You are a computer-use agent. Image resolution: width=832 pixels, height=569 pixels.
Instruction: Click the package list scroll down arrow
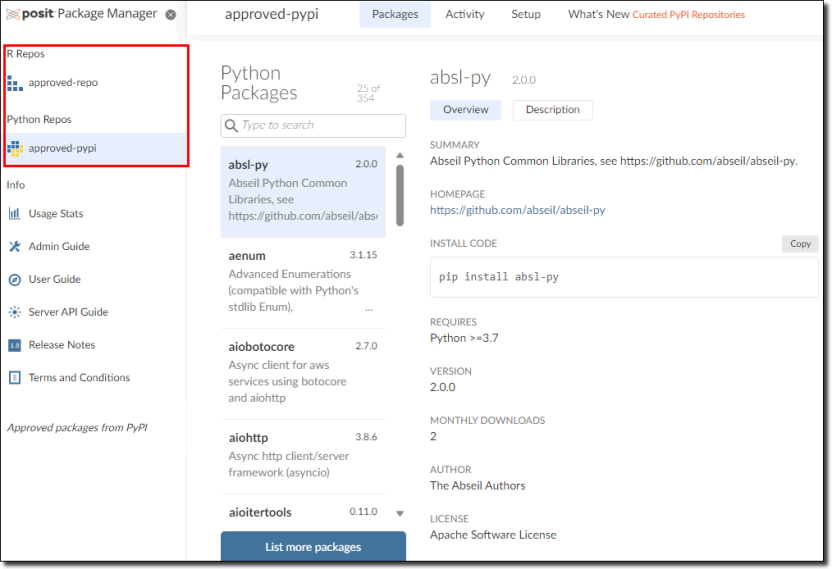[x=400, y=513]
